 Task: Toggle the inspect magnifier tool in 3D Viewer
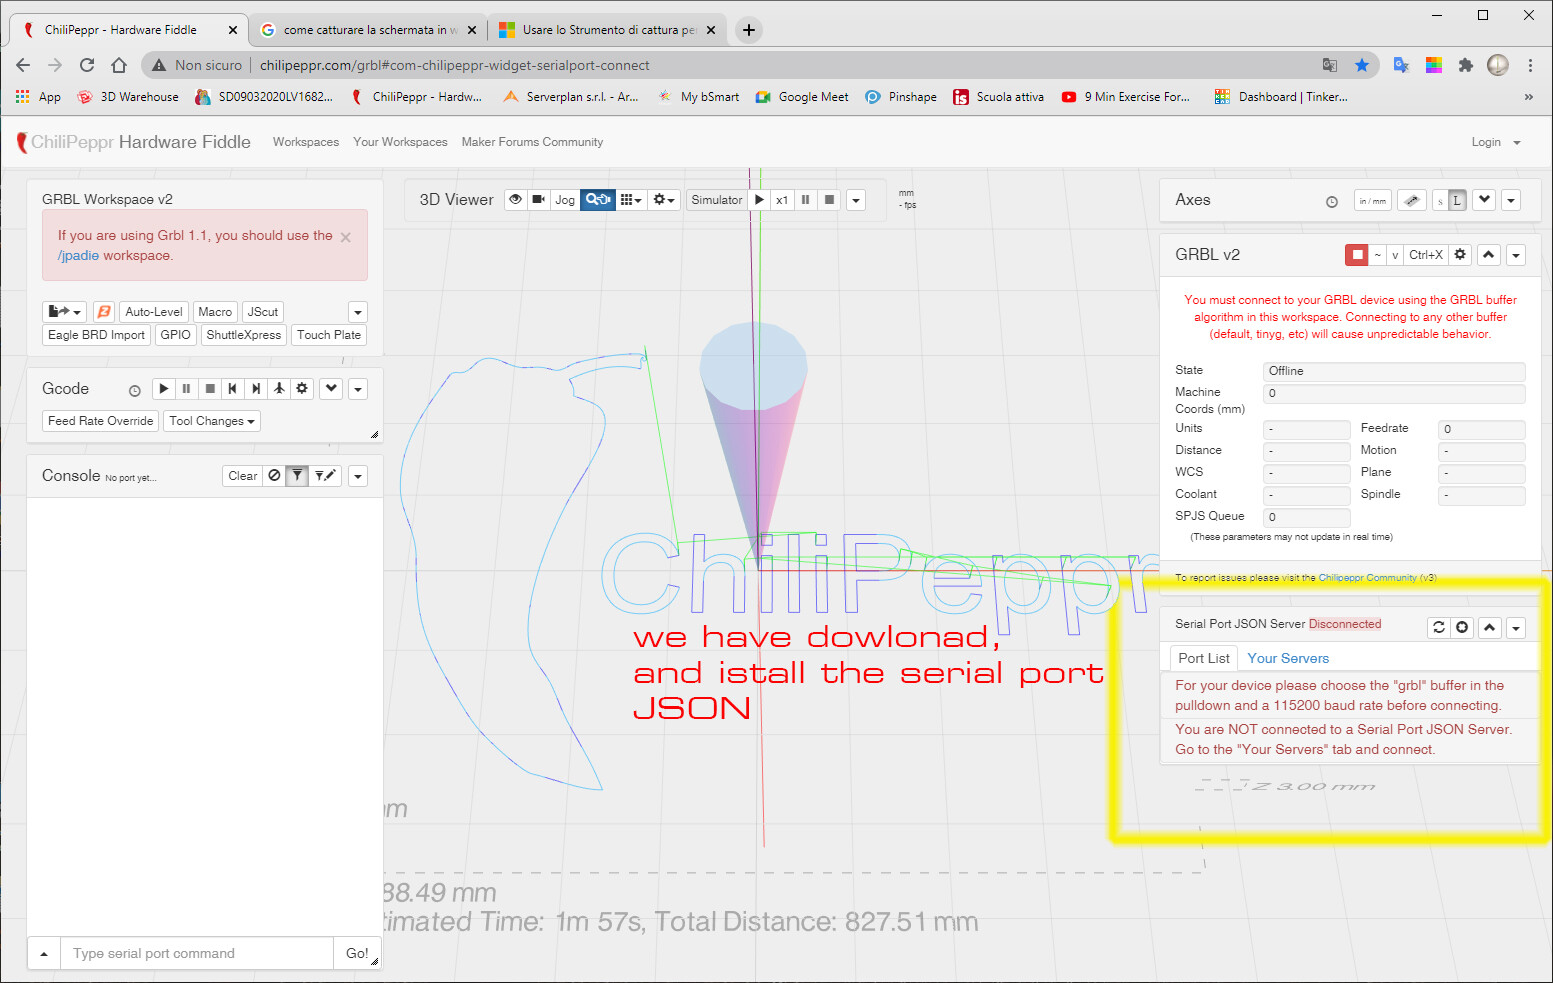click(x=598, y=200)
